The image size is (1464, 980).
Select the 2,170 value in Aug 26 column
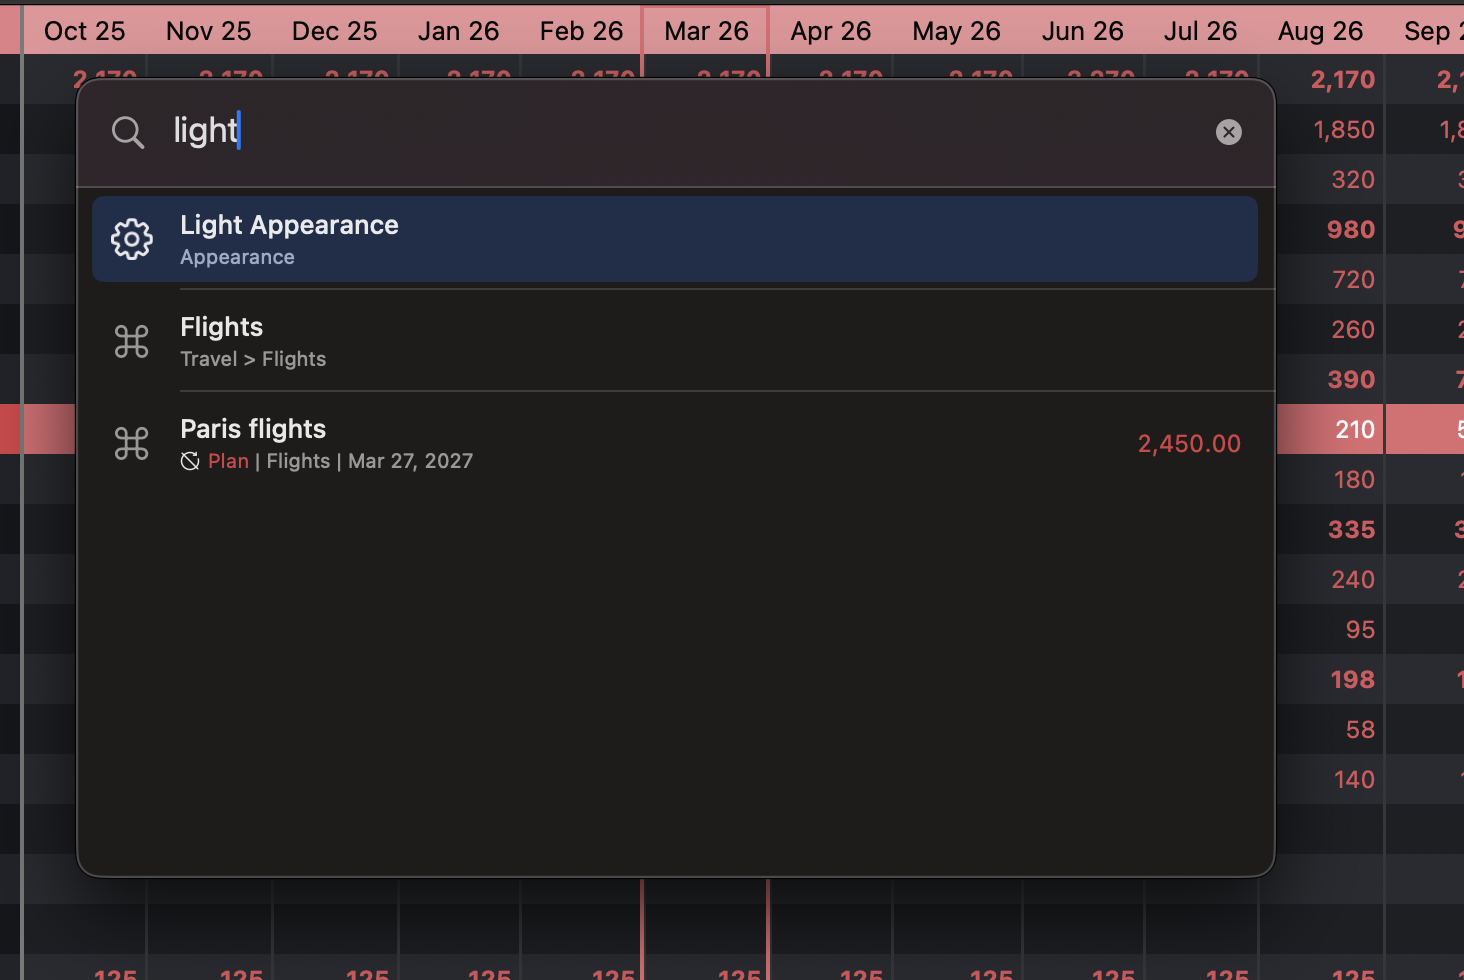coord(1342,80)
